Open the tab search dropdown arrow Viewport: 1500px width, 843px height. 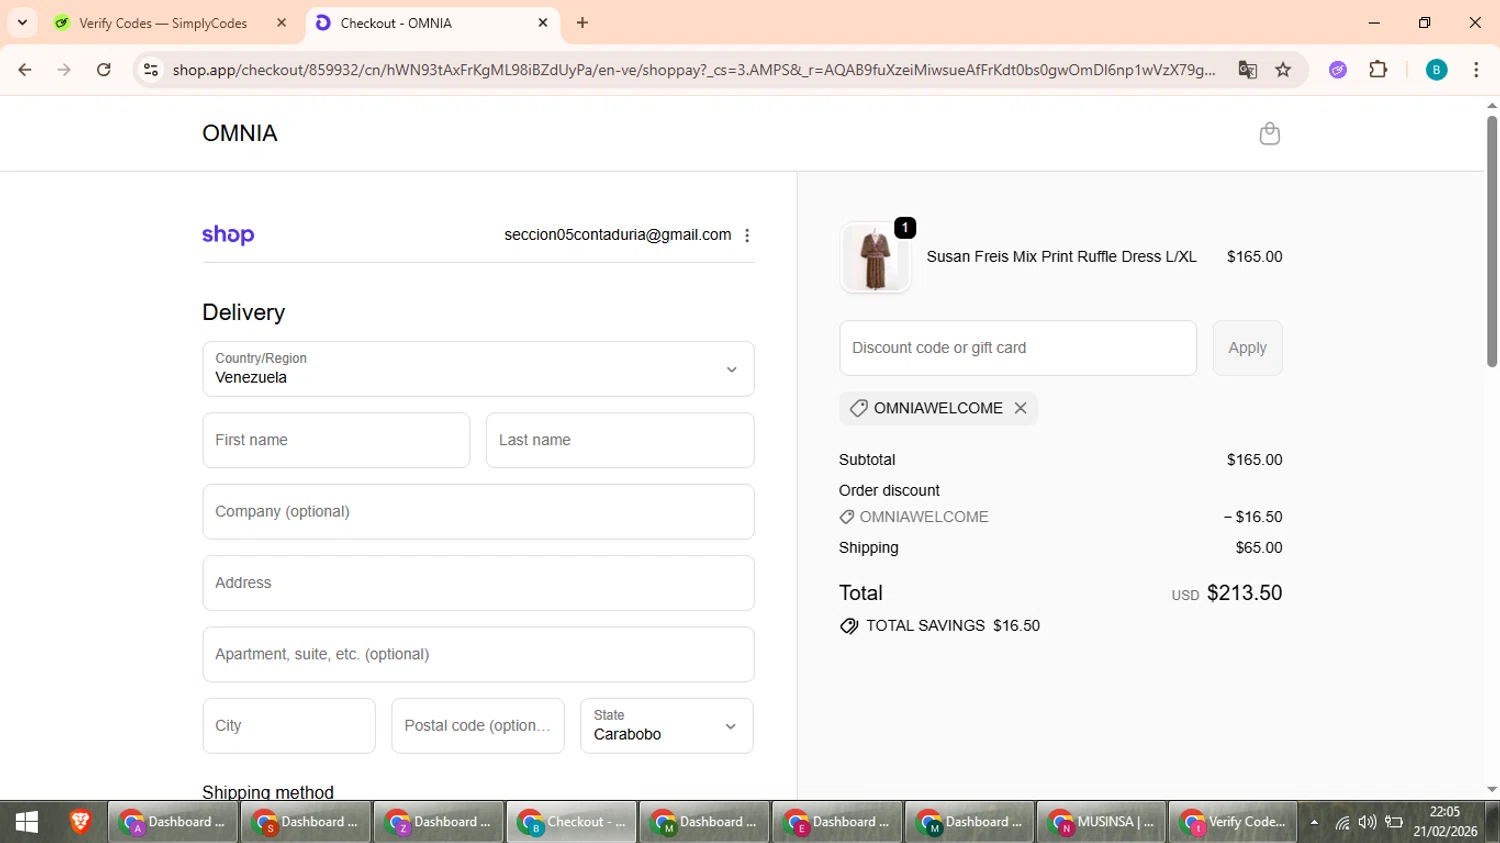tap(22, 22)
